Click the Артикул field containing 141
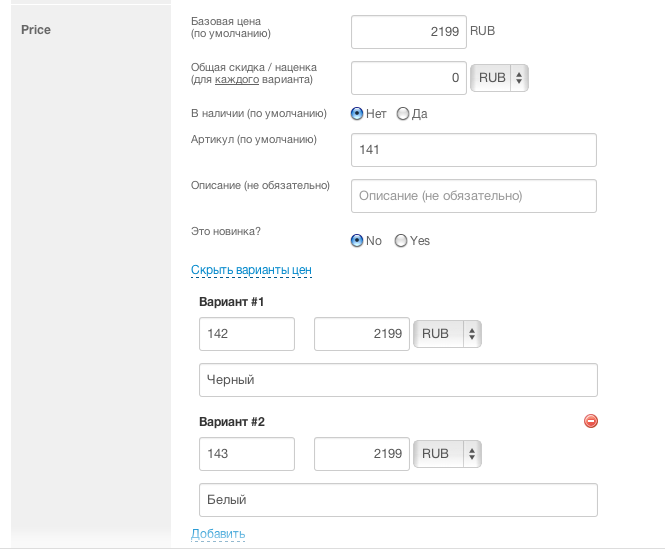 coord(474,150)
